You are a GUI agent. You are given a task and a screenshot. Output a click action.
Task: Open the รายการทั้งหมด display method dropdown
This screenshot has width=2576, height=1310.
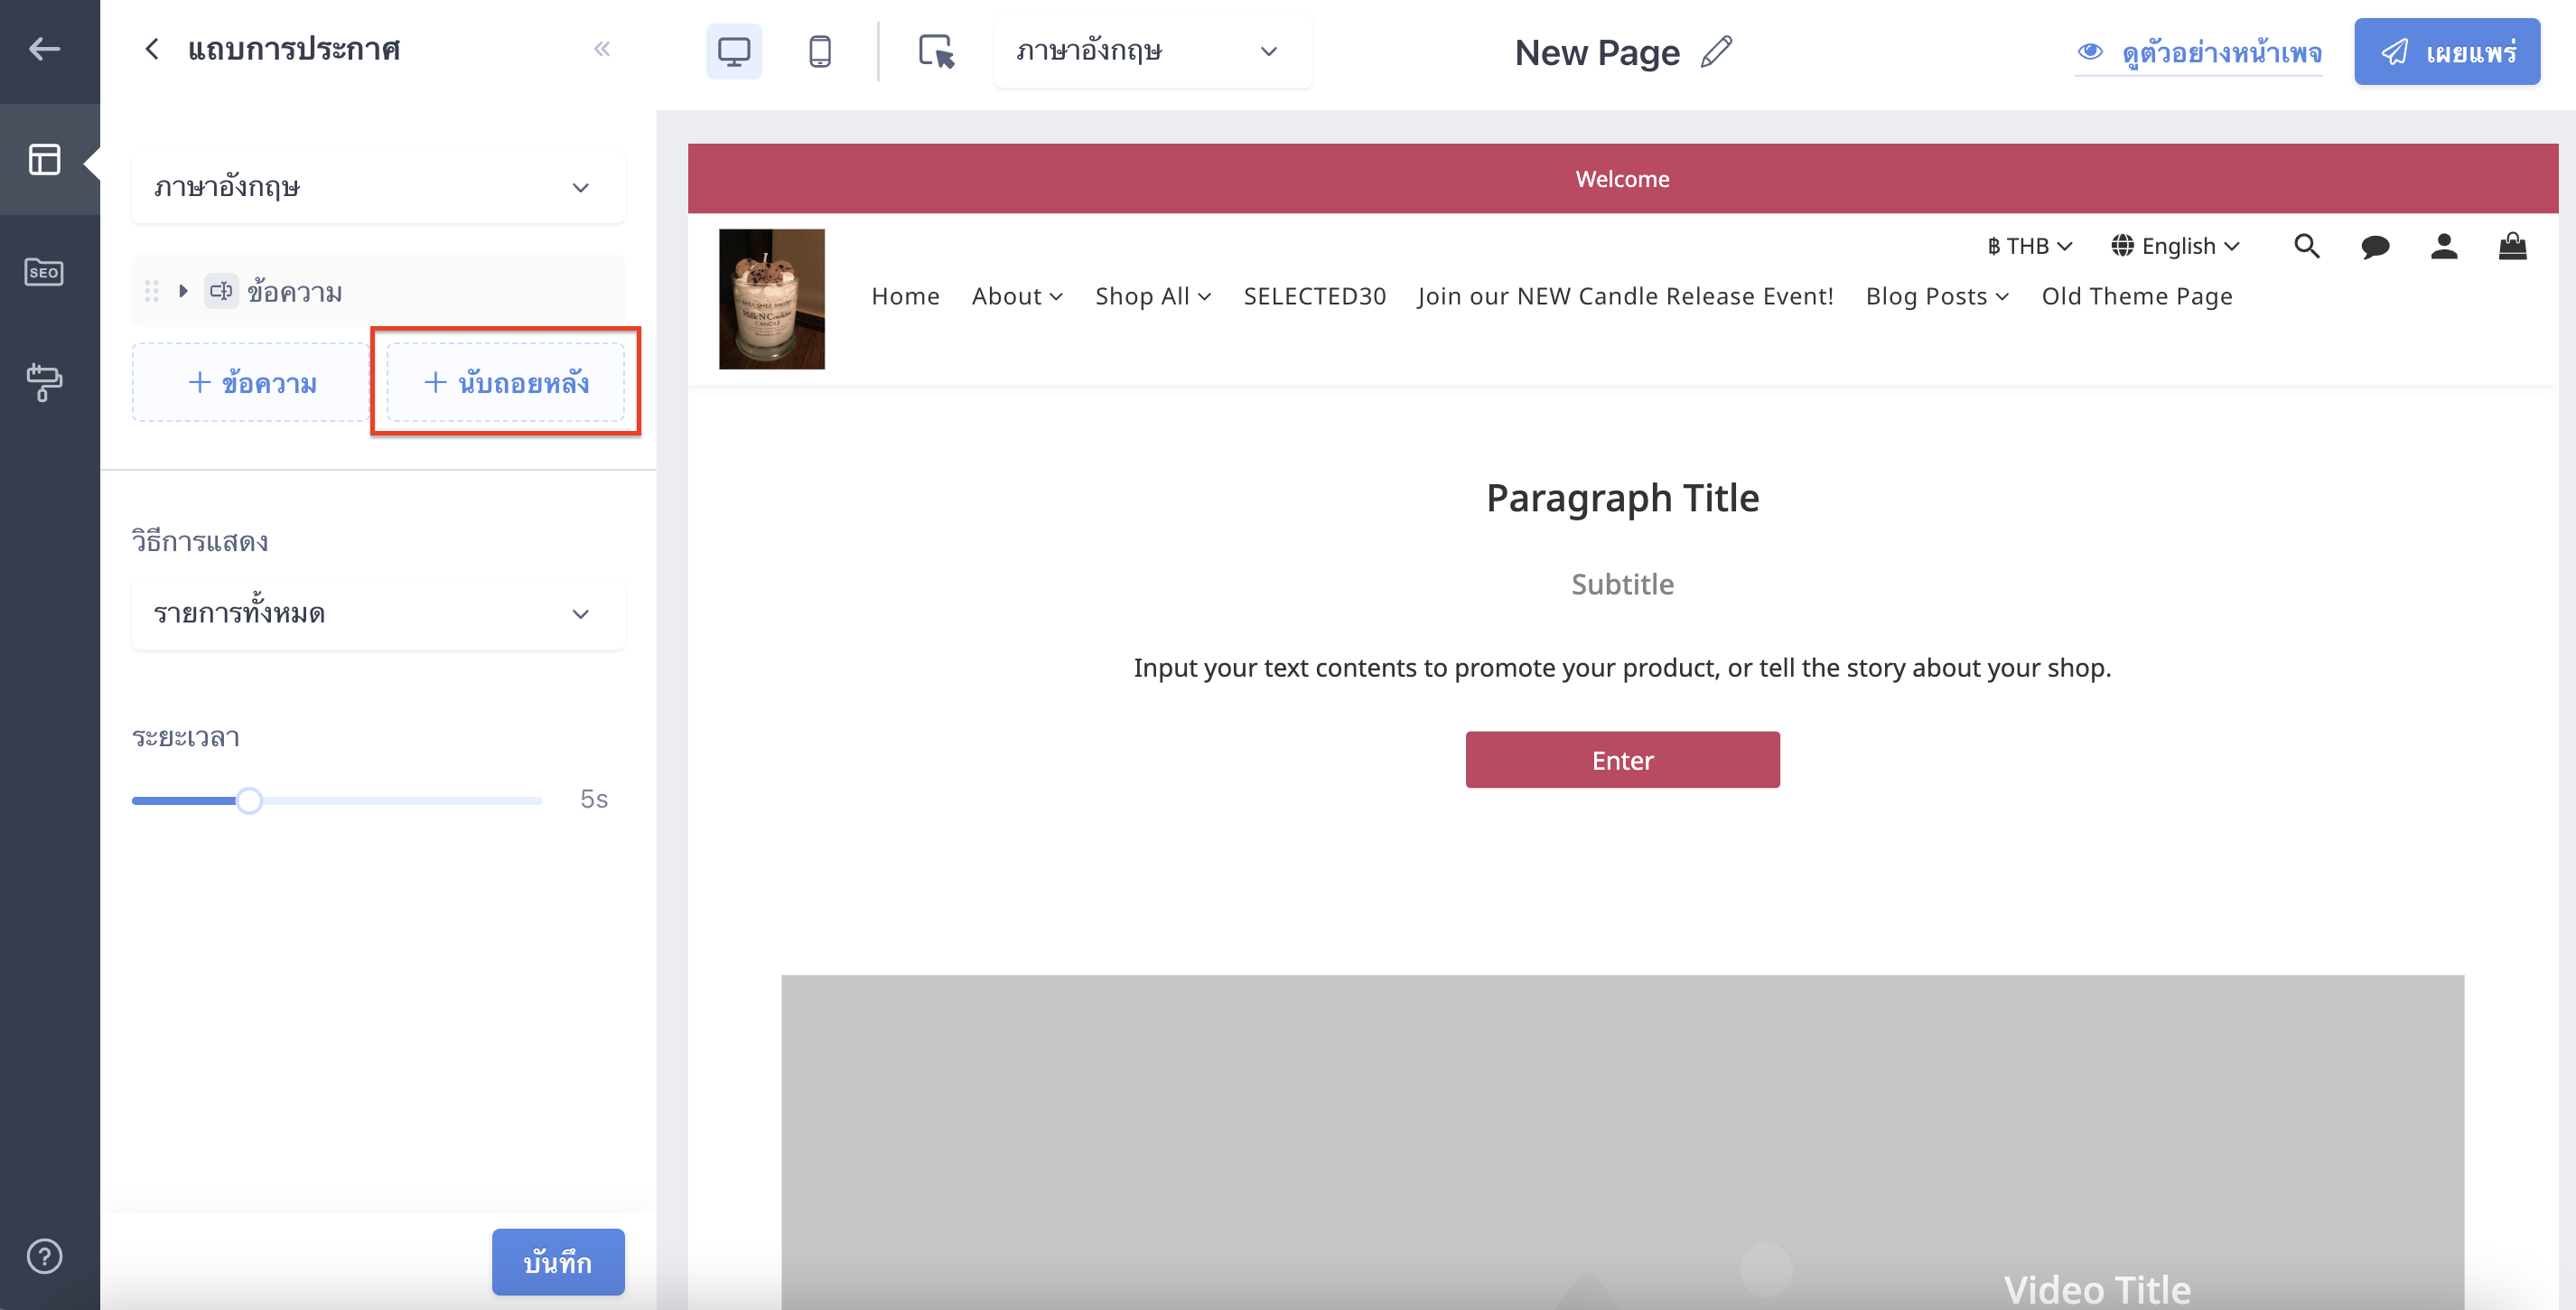tap(378, 613)
